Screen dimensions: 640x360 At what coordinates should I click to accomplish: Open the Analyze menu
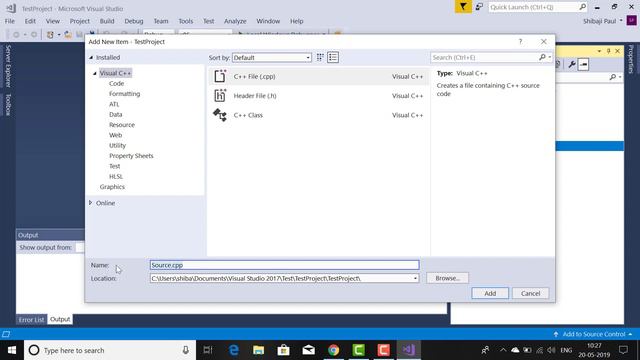click(235, 21)
